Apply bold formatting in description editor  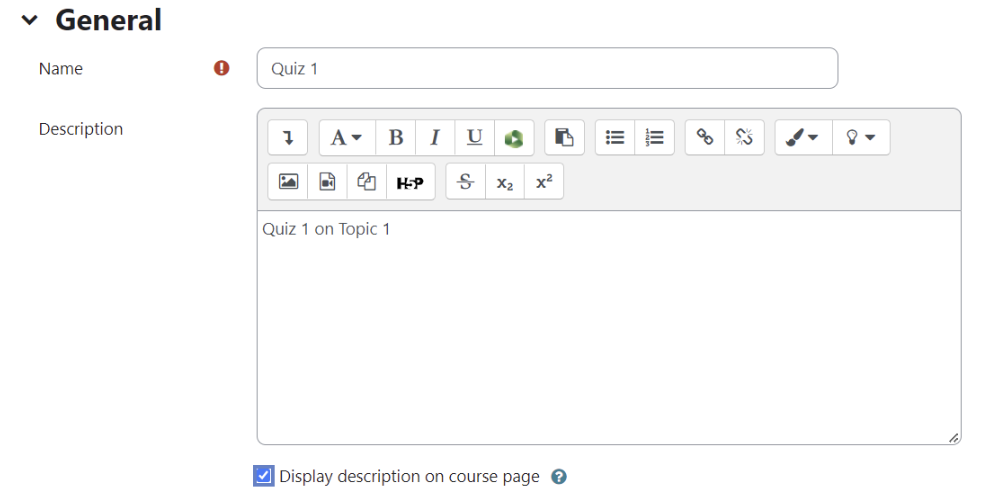396,138
